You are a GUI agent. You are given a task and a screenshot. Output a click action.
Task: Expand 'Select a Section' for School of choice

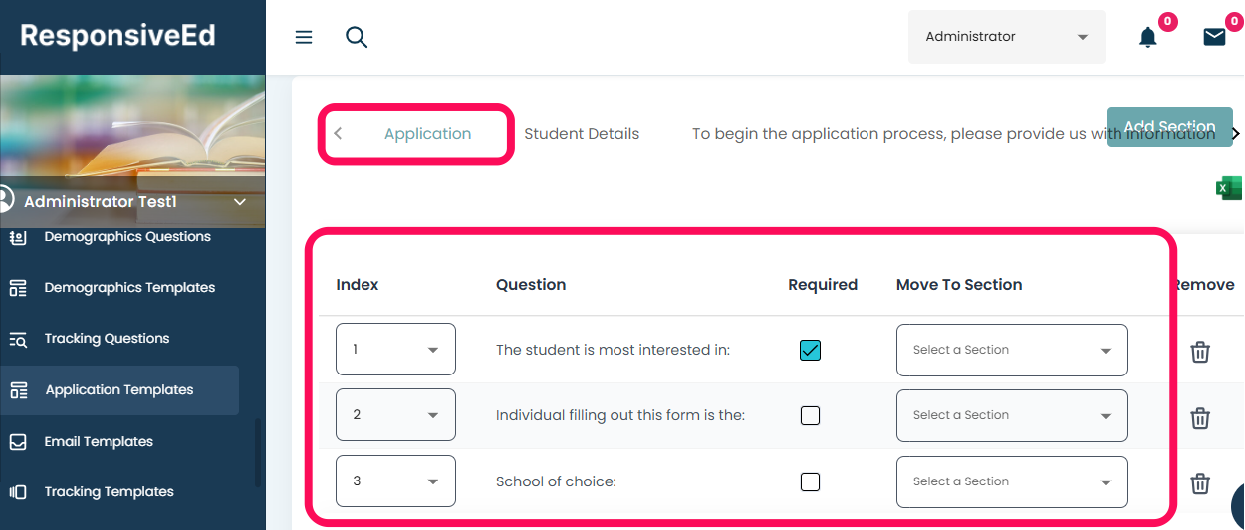click(x=1011, y=482)
